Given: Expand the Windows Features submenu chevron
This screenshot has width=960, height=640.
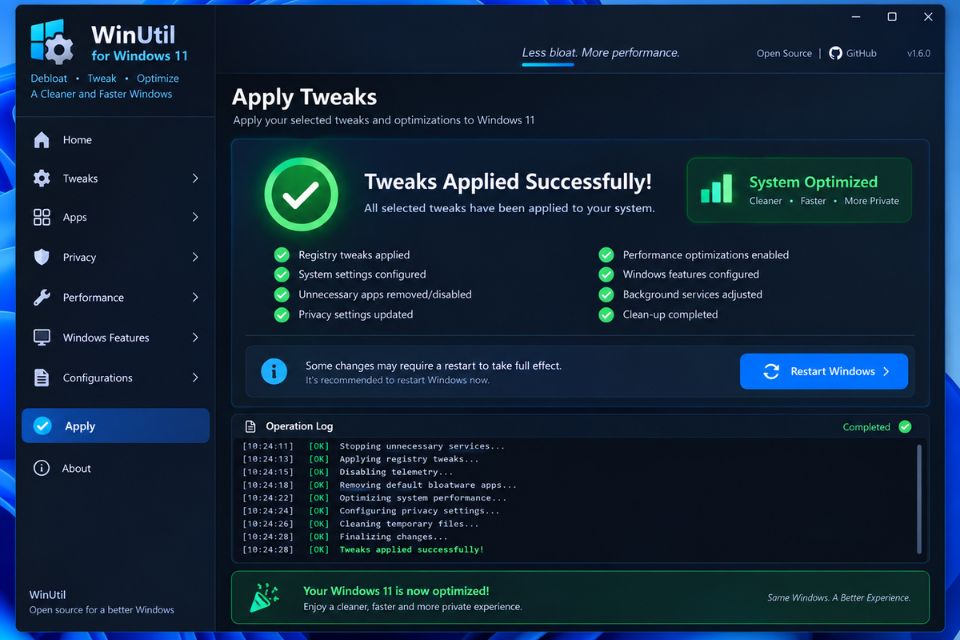Looking at the screenshot, I should pos(195,337).
